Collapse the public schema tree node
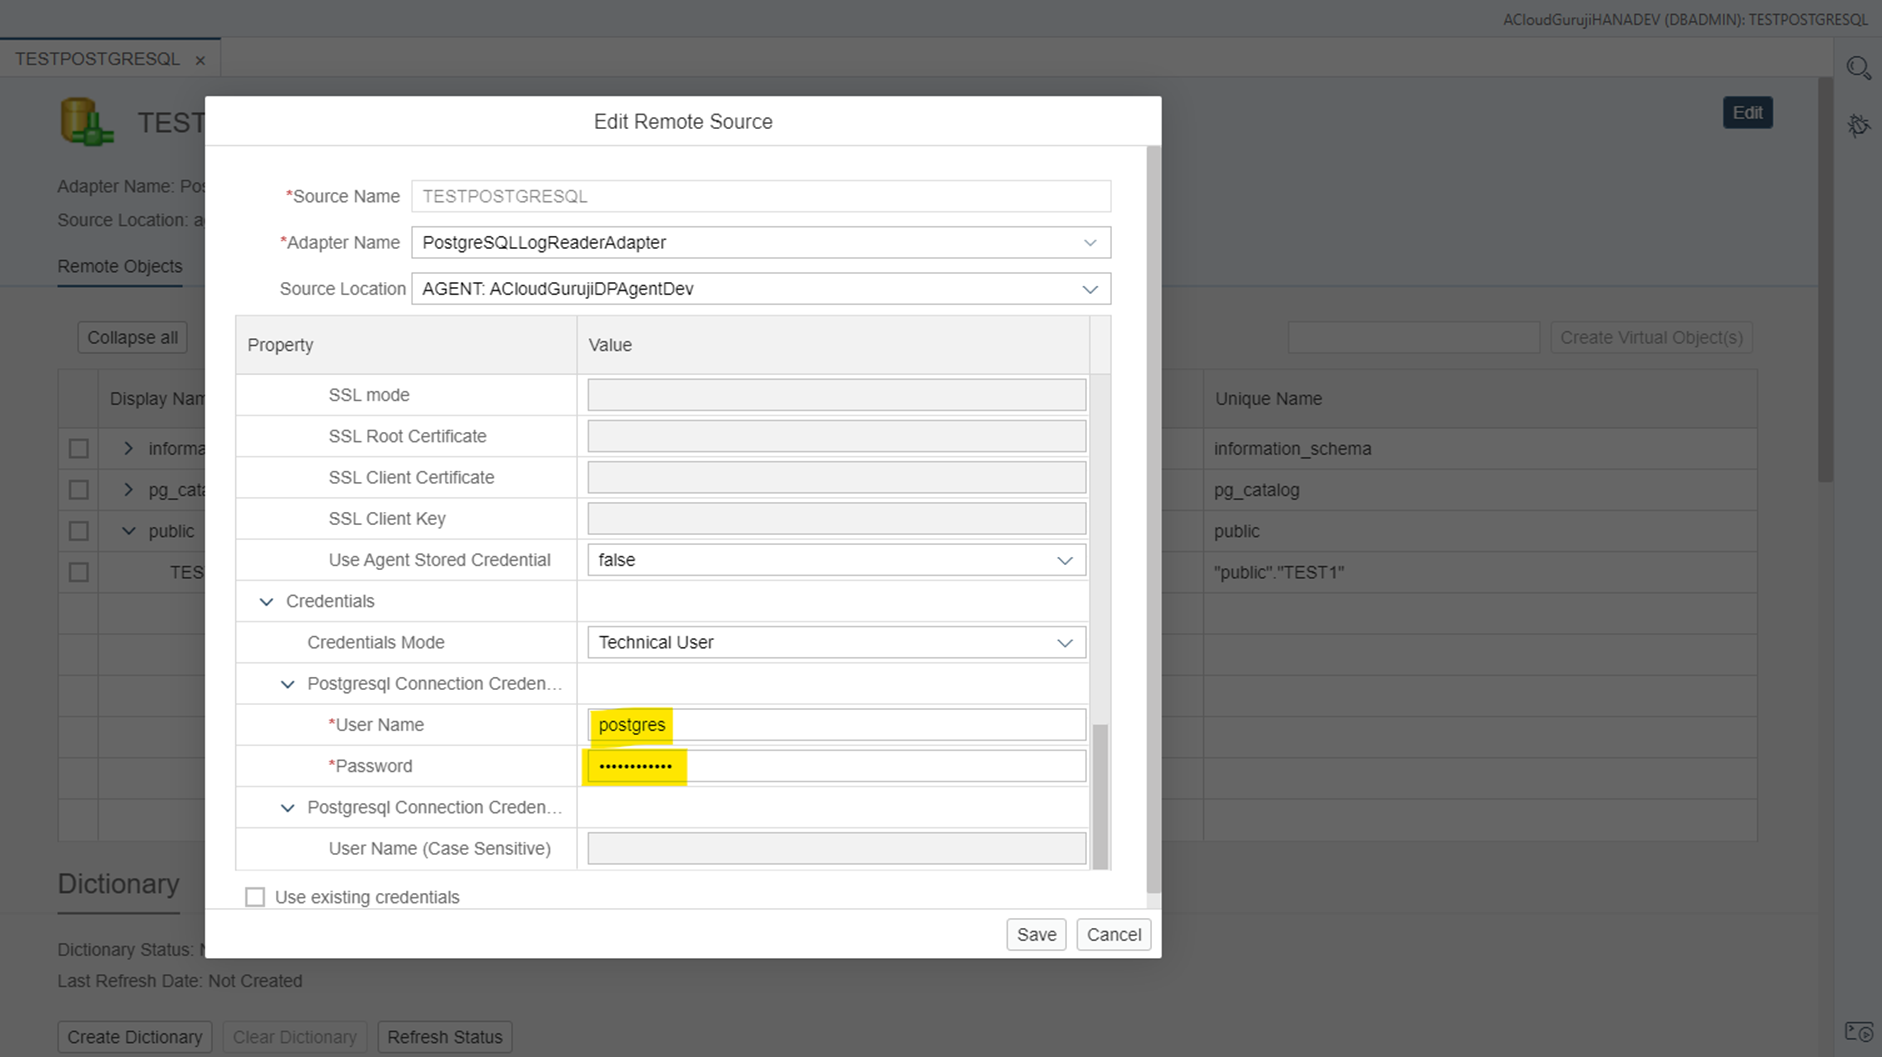This screenshot has width=1882, height=1057. click(x=129, y=531)
